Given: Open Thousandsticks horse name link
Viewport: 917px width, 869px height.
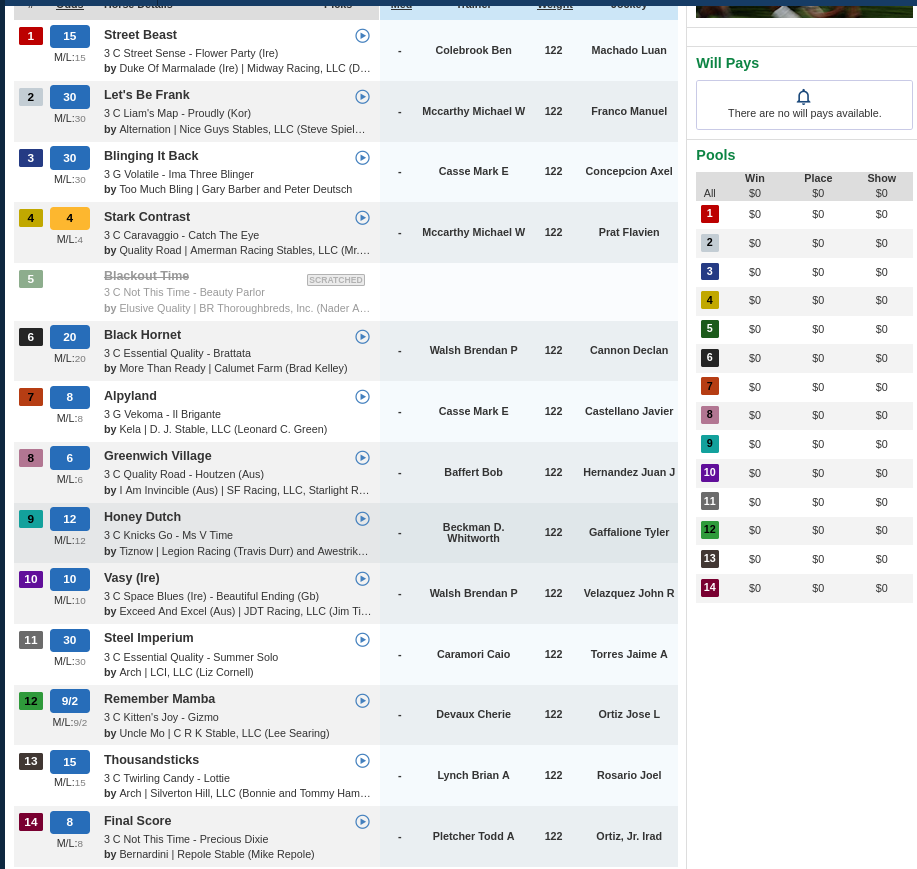Looking at the screenshot, I should [151, 760].
